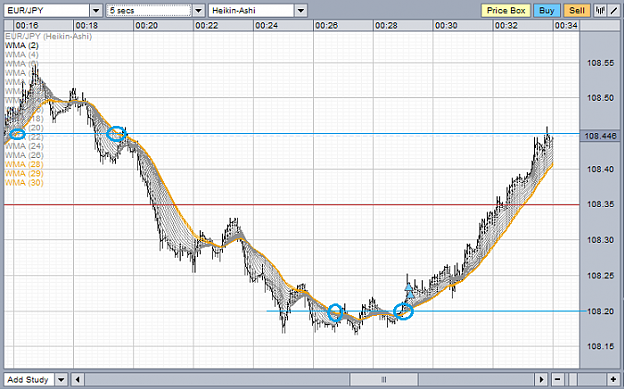The image size is (625, 390).
Task: Click the orange Sell button
Action: click(x=577, y=11)
